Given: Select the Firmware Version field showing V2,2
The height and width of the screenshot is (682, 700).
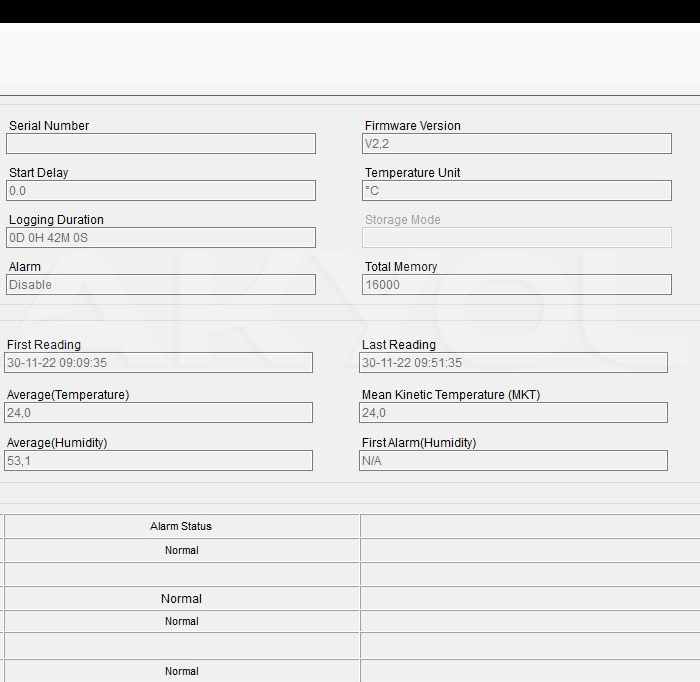Looking at the screenshot, I should pyautogui.click(x=516, y=144).
